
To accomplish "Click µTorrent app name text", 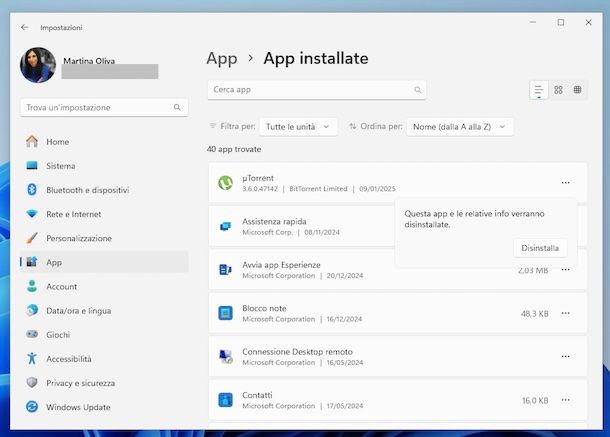I will pyautogui.click(x=258, y=178).
